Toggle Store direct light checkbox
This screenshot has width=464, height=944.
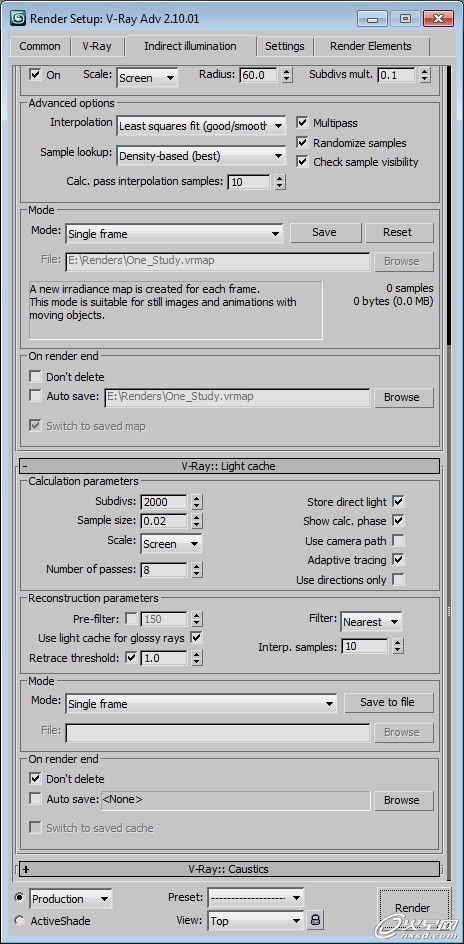click(398, 501)
